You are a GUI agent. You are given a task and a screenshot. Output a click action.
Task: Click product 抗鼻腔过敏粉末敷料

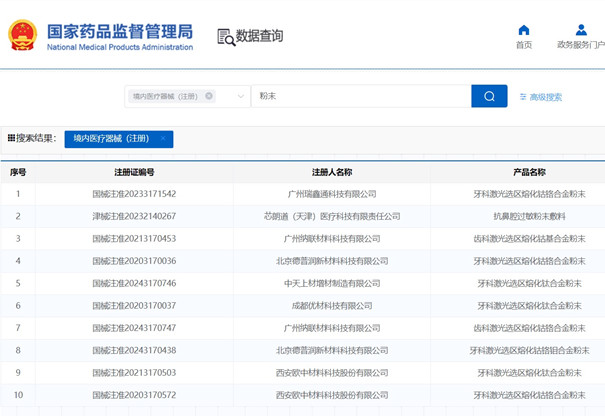[x=529, y=216]
